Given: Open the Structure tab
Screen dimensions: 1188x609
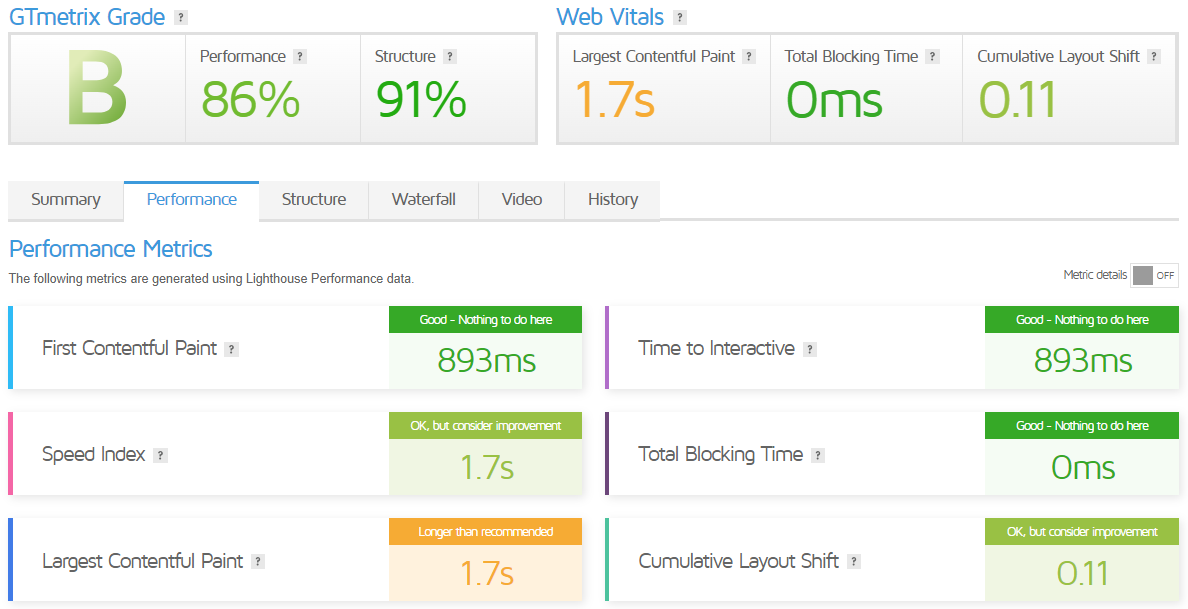Looking at the screenshot, I should pyautogui.click(x=314, y=200).
